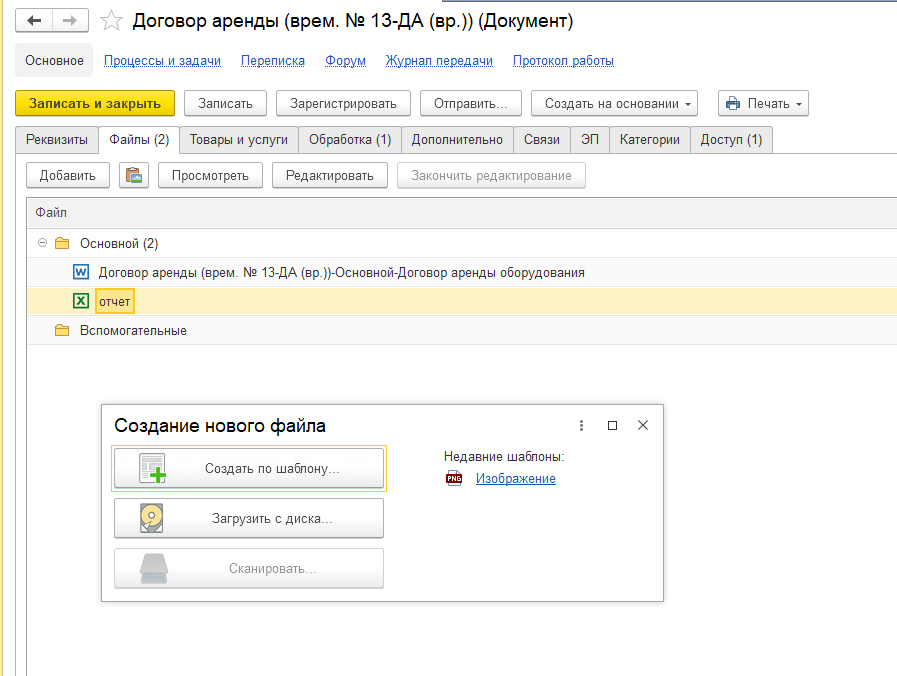Click the PNG icon near Изображение template
Image resolution: width=897 pixels, height=676 pixels.
(x=454, y=479)
